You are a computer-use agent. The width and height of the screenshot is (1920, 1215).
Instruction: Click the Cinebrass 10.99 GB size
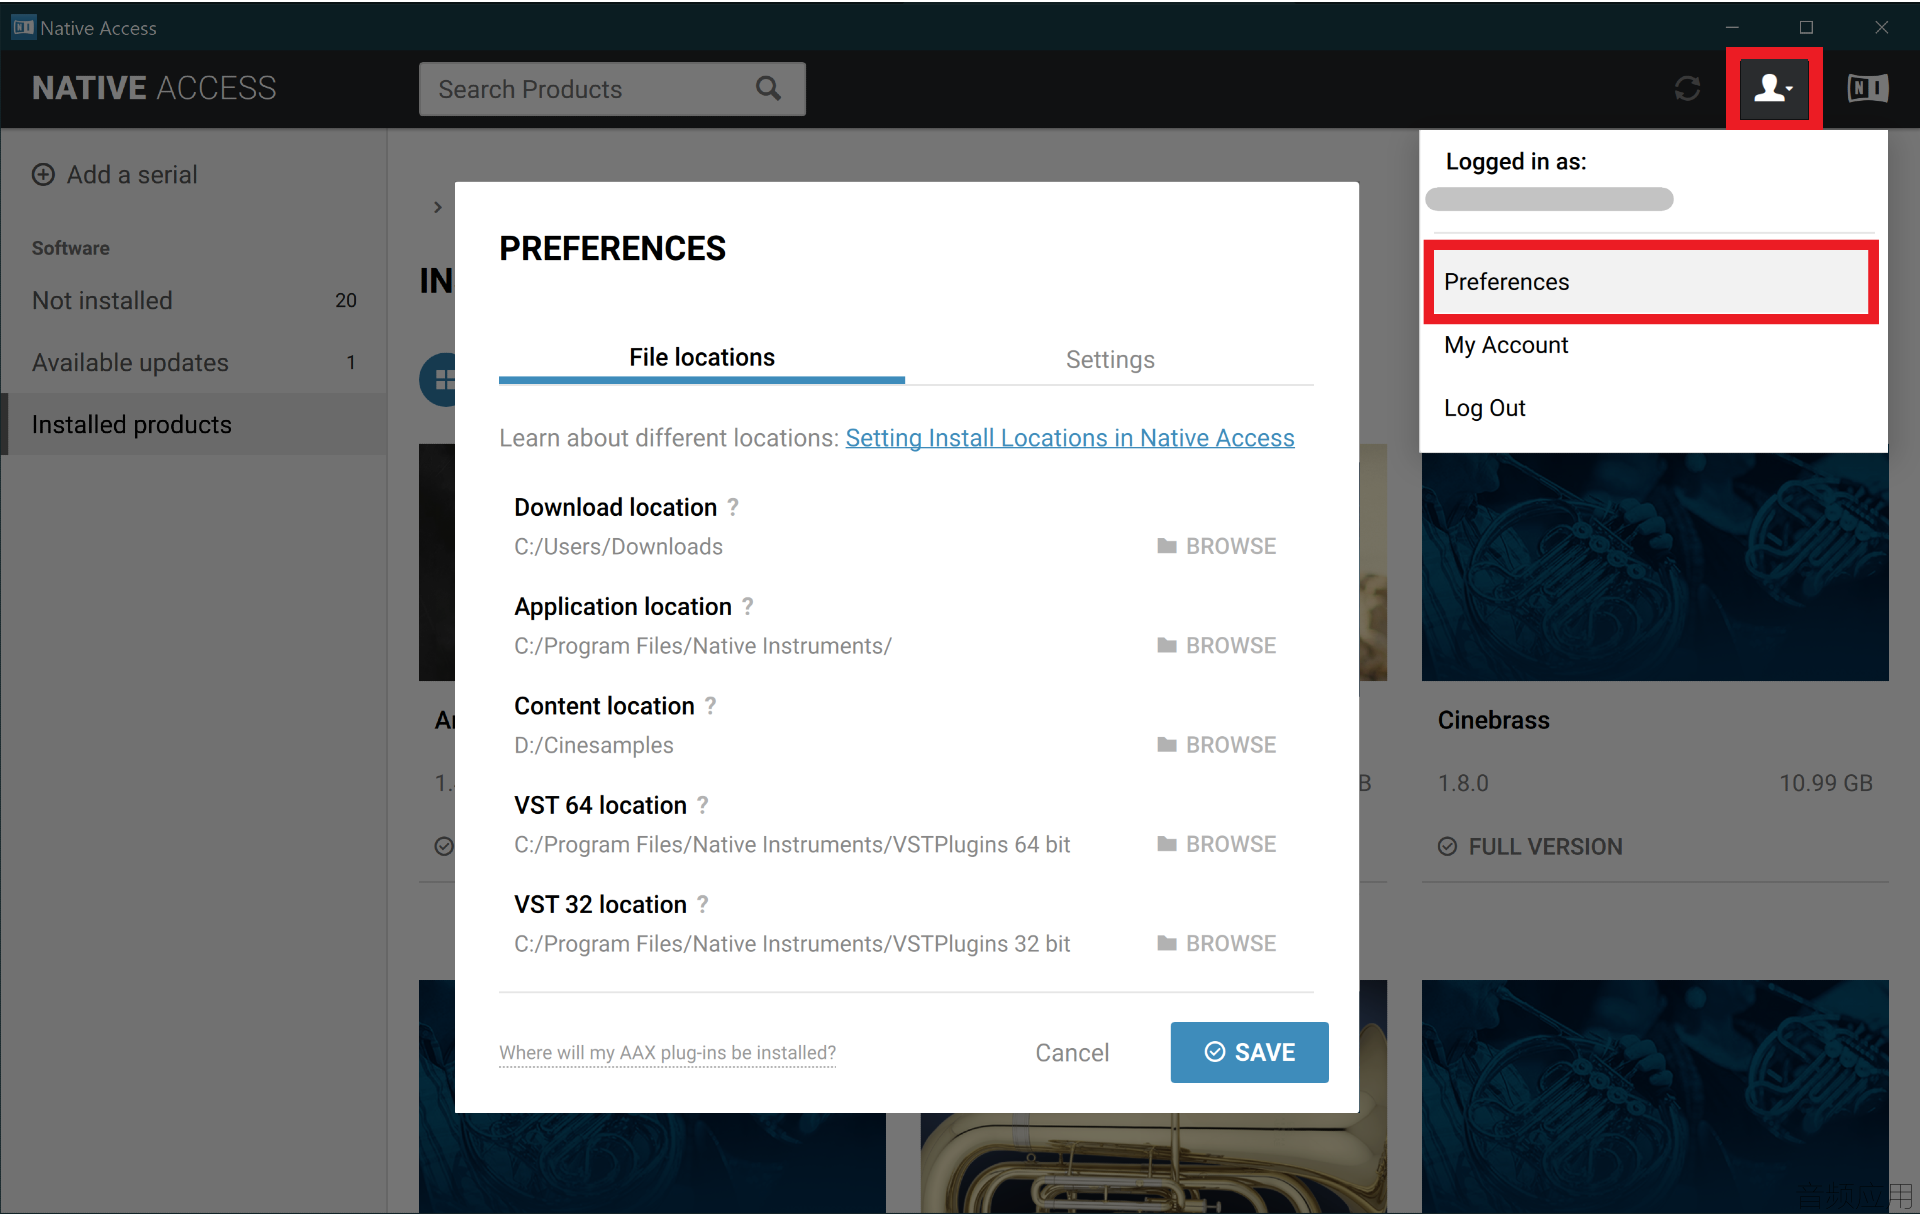pos(1826,783)
